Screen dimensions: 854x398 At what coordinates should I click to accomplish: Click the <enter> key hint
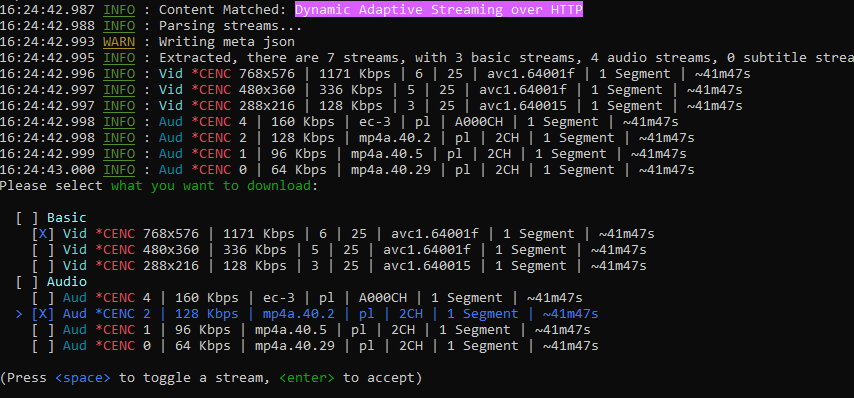tap(307, 378)
